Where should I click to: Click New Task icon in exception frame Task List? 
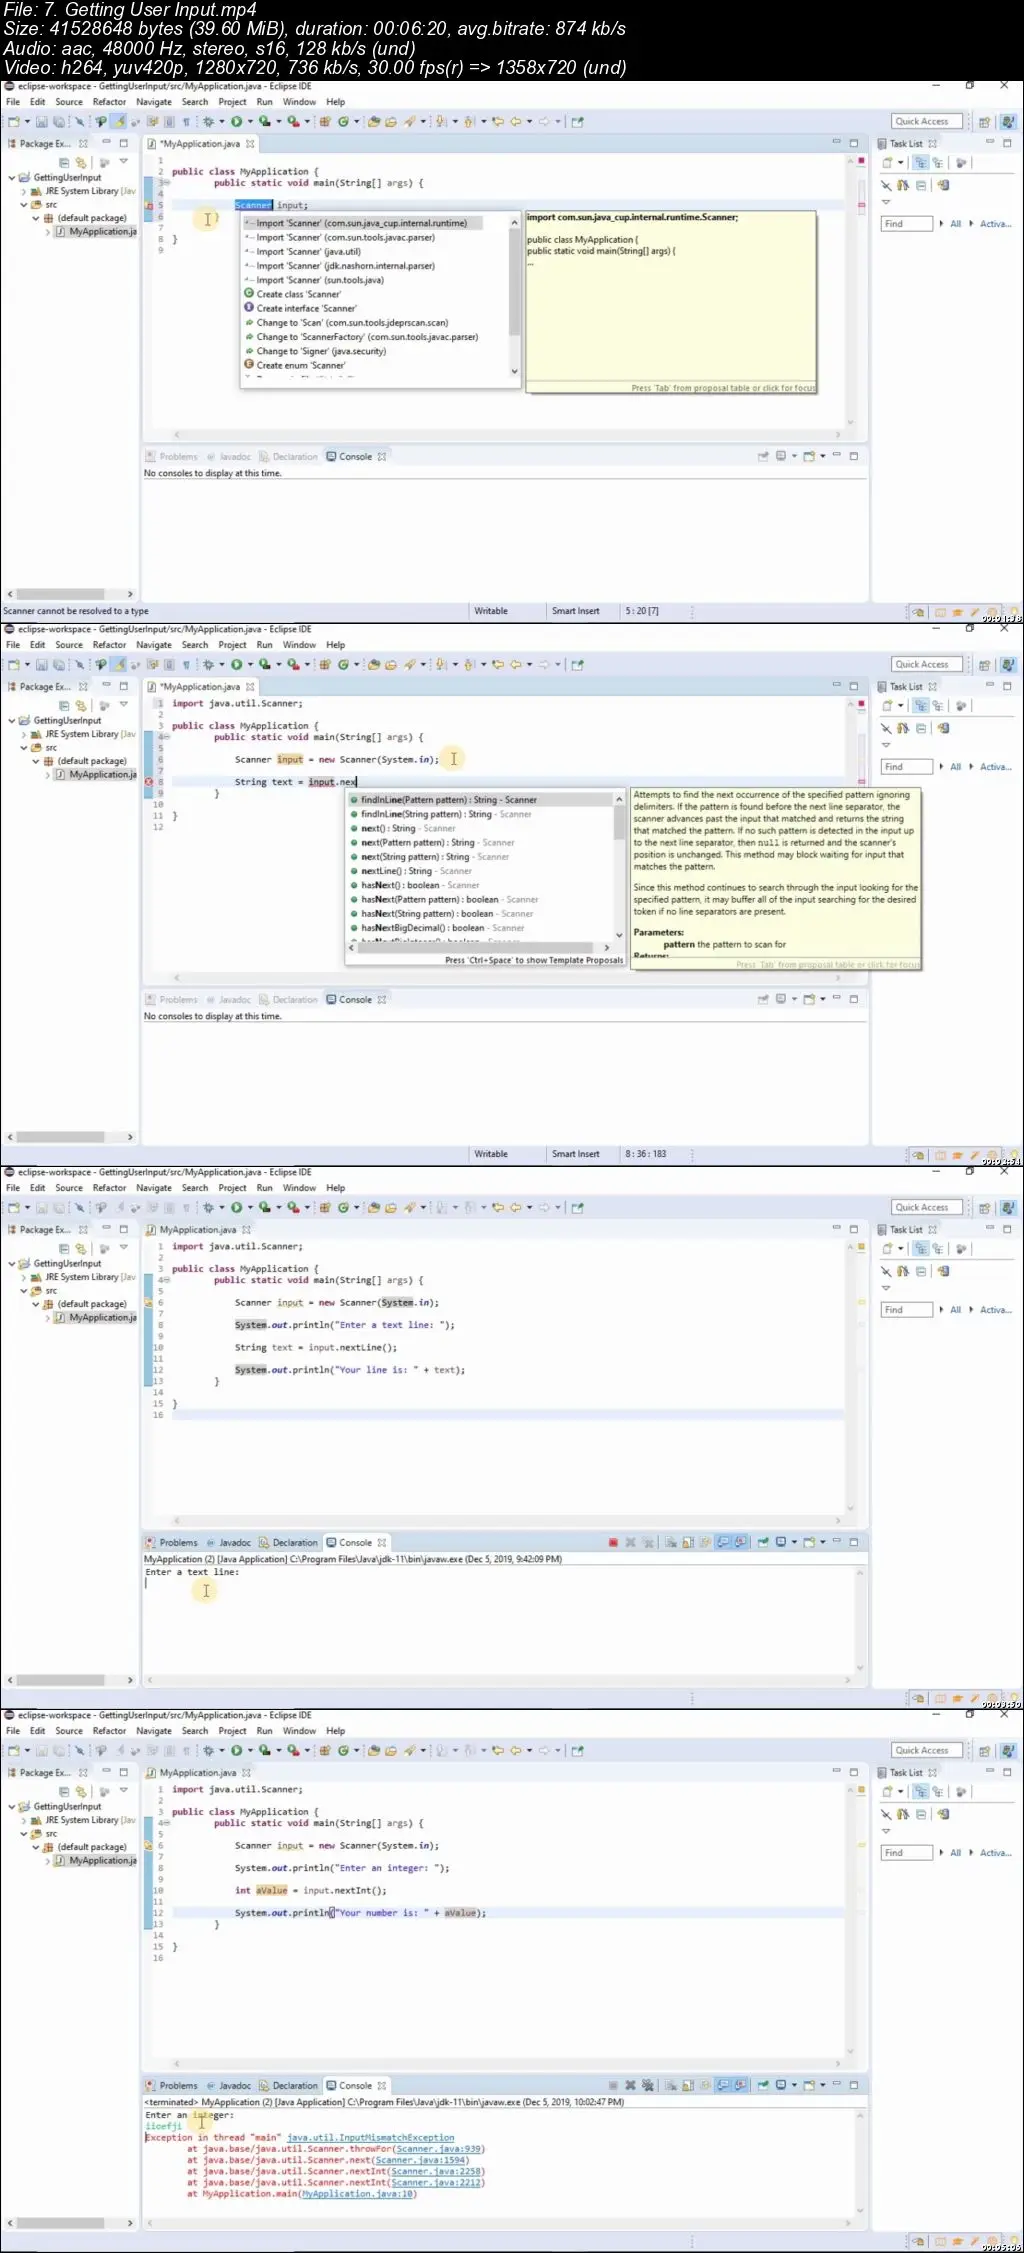point(887,1792)
